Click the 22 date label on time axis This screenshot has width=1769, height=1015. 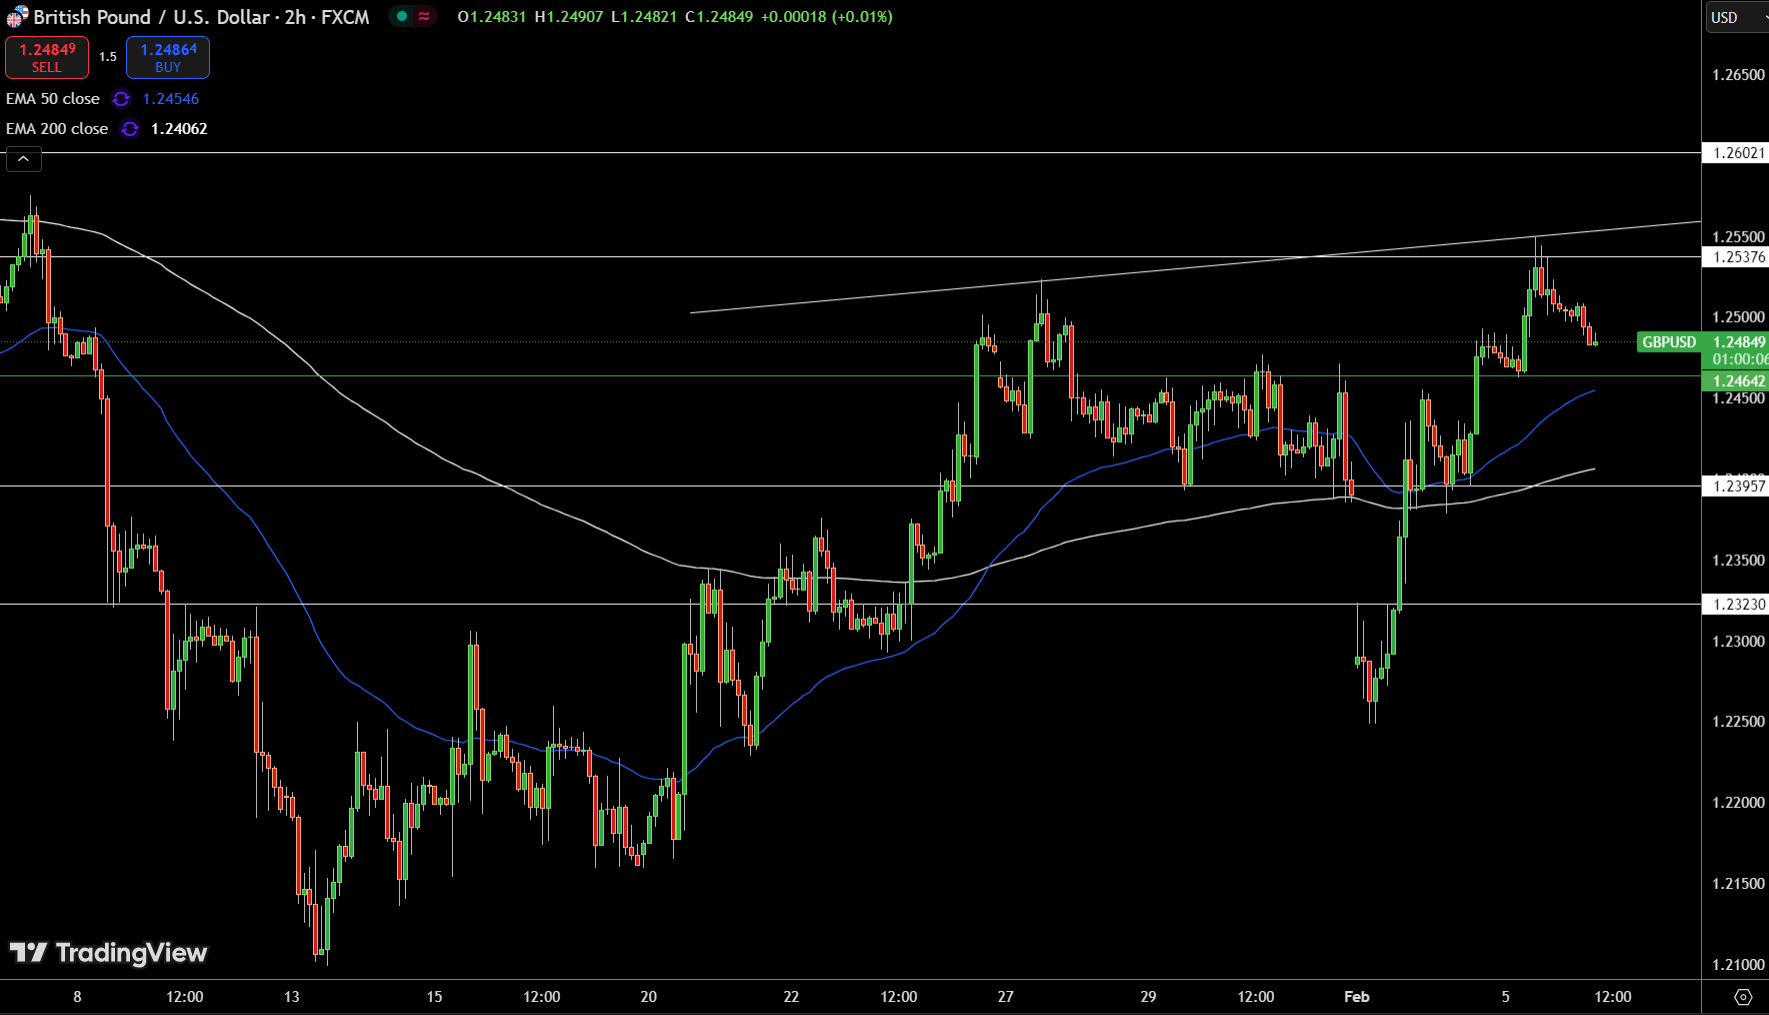click(791, 997)
